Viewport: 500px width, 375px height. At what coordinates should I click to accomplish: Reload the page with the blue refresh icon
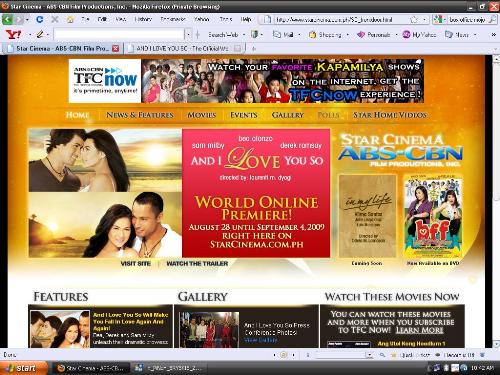tap(39, 19)
